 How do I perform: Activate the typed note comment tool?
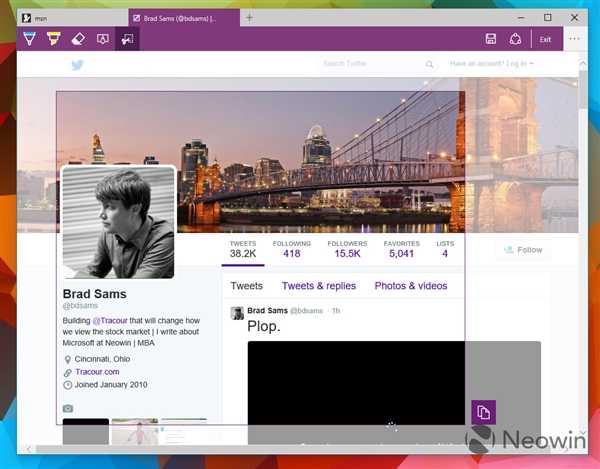click(x=102, y=39)
